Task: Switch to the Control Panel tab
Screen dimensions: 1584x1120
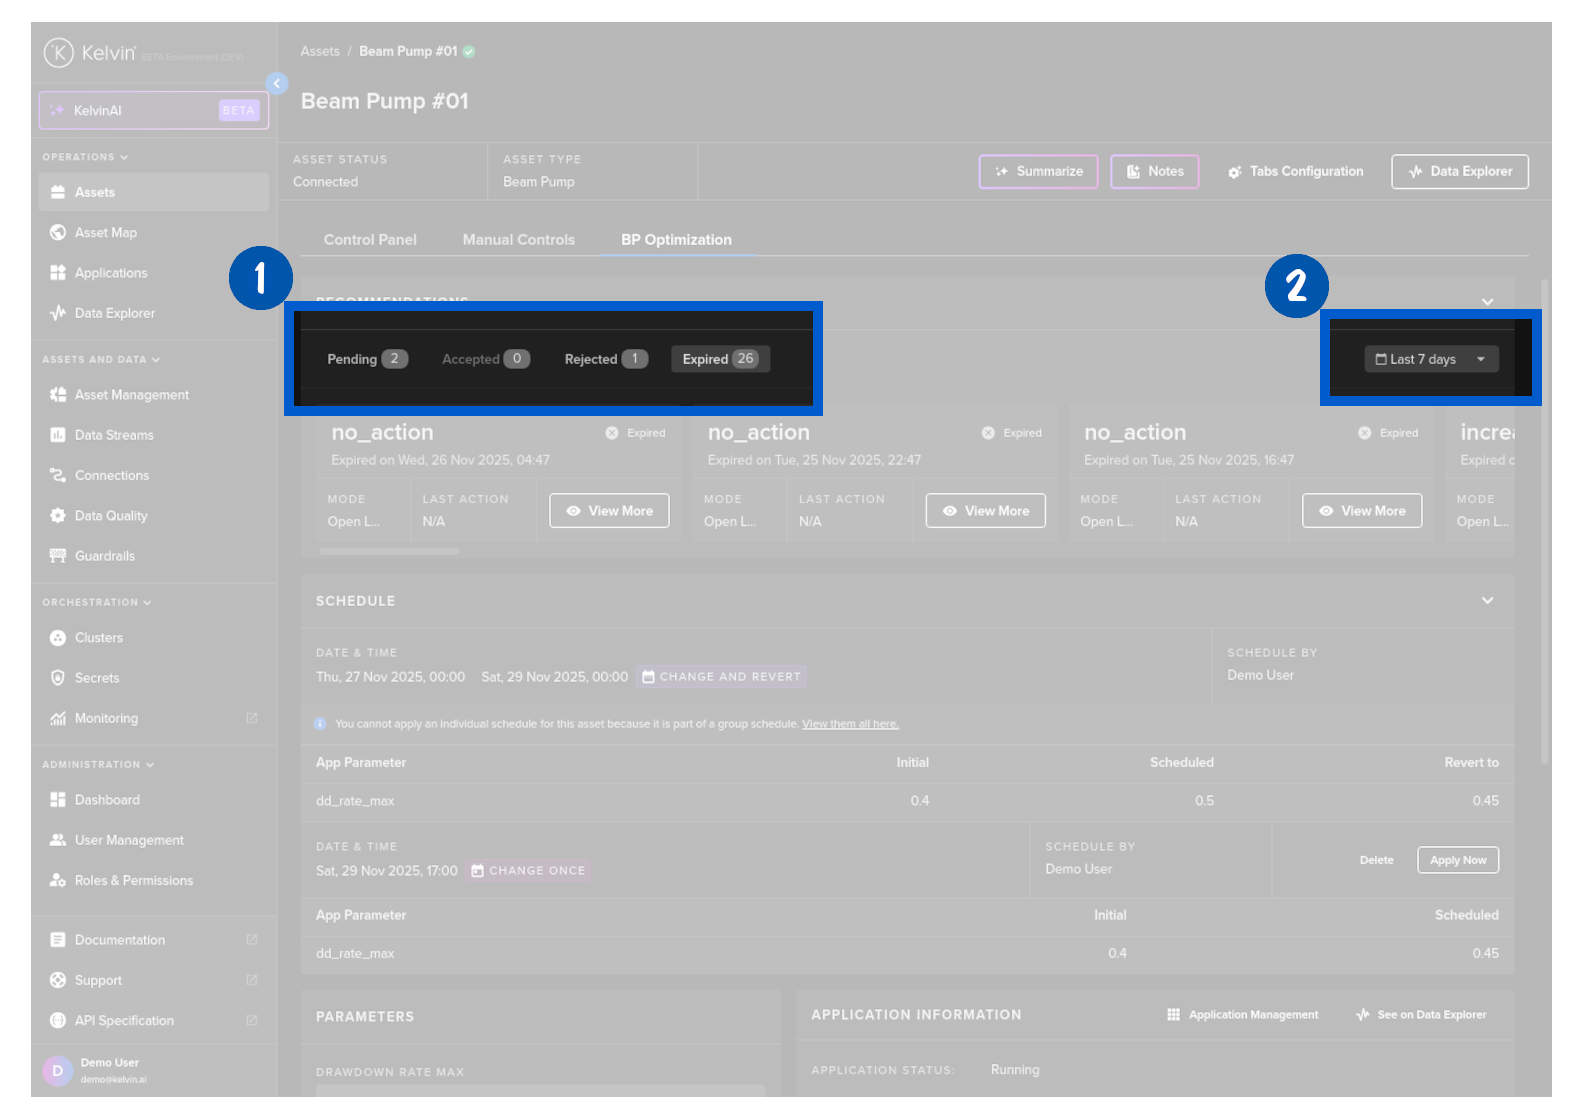Action: tap(370, 240)
